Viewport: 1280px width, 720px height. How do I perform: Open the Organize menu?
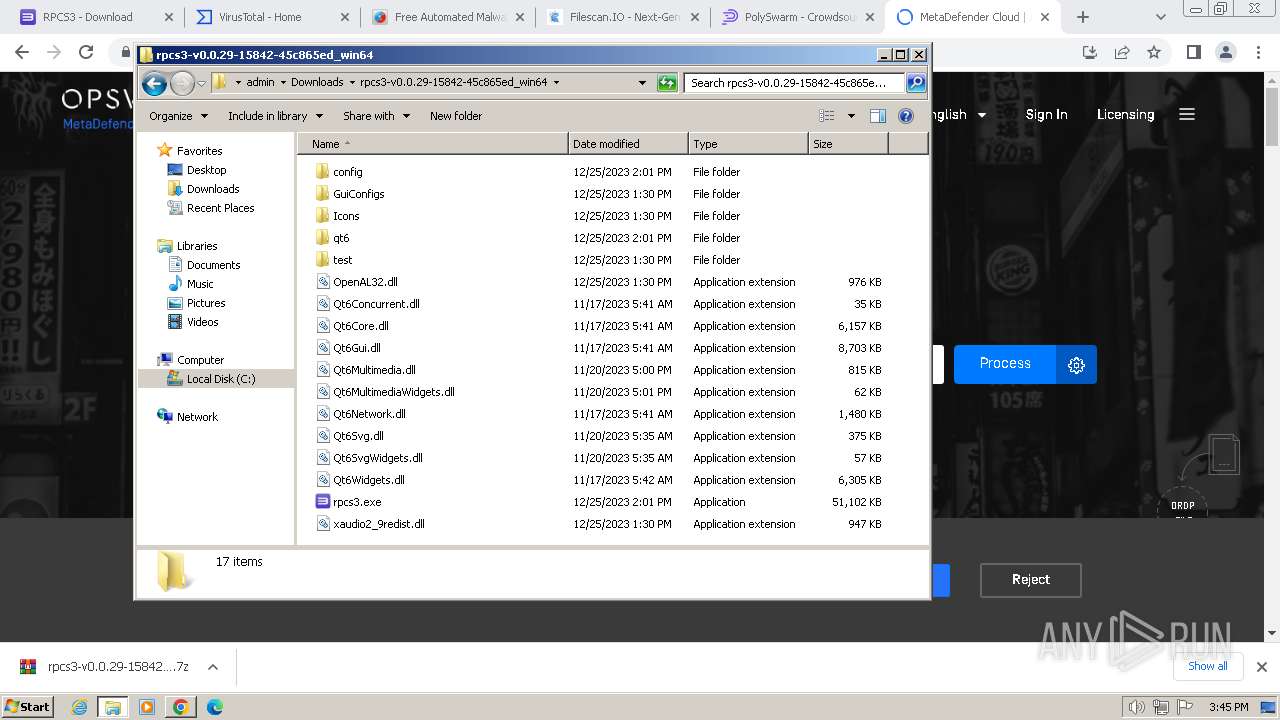178,116
